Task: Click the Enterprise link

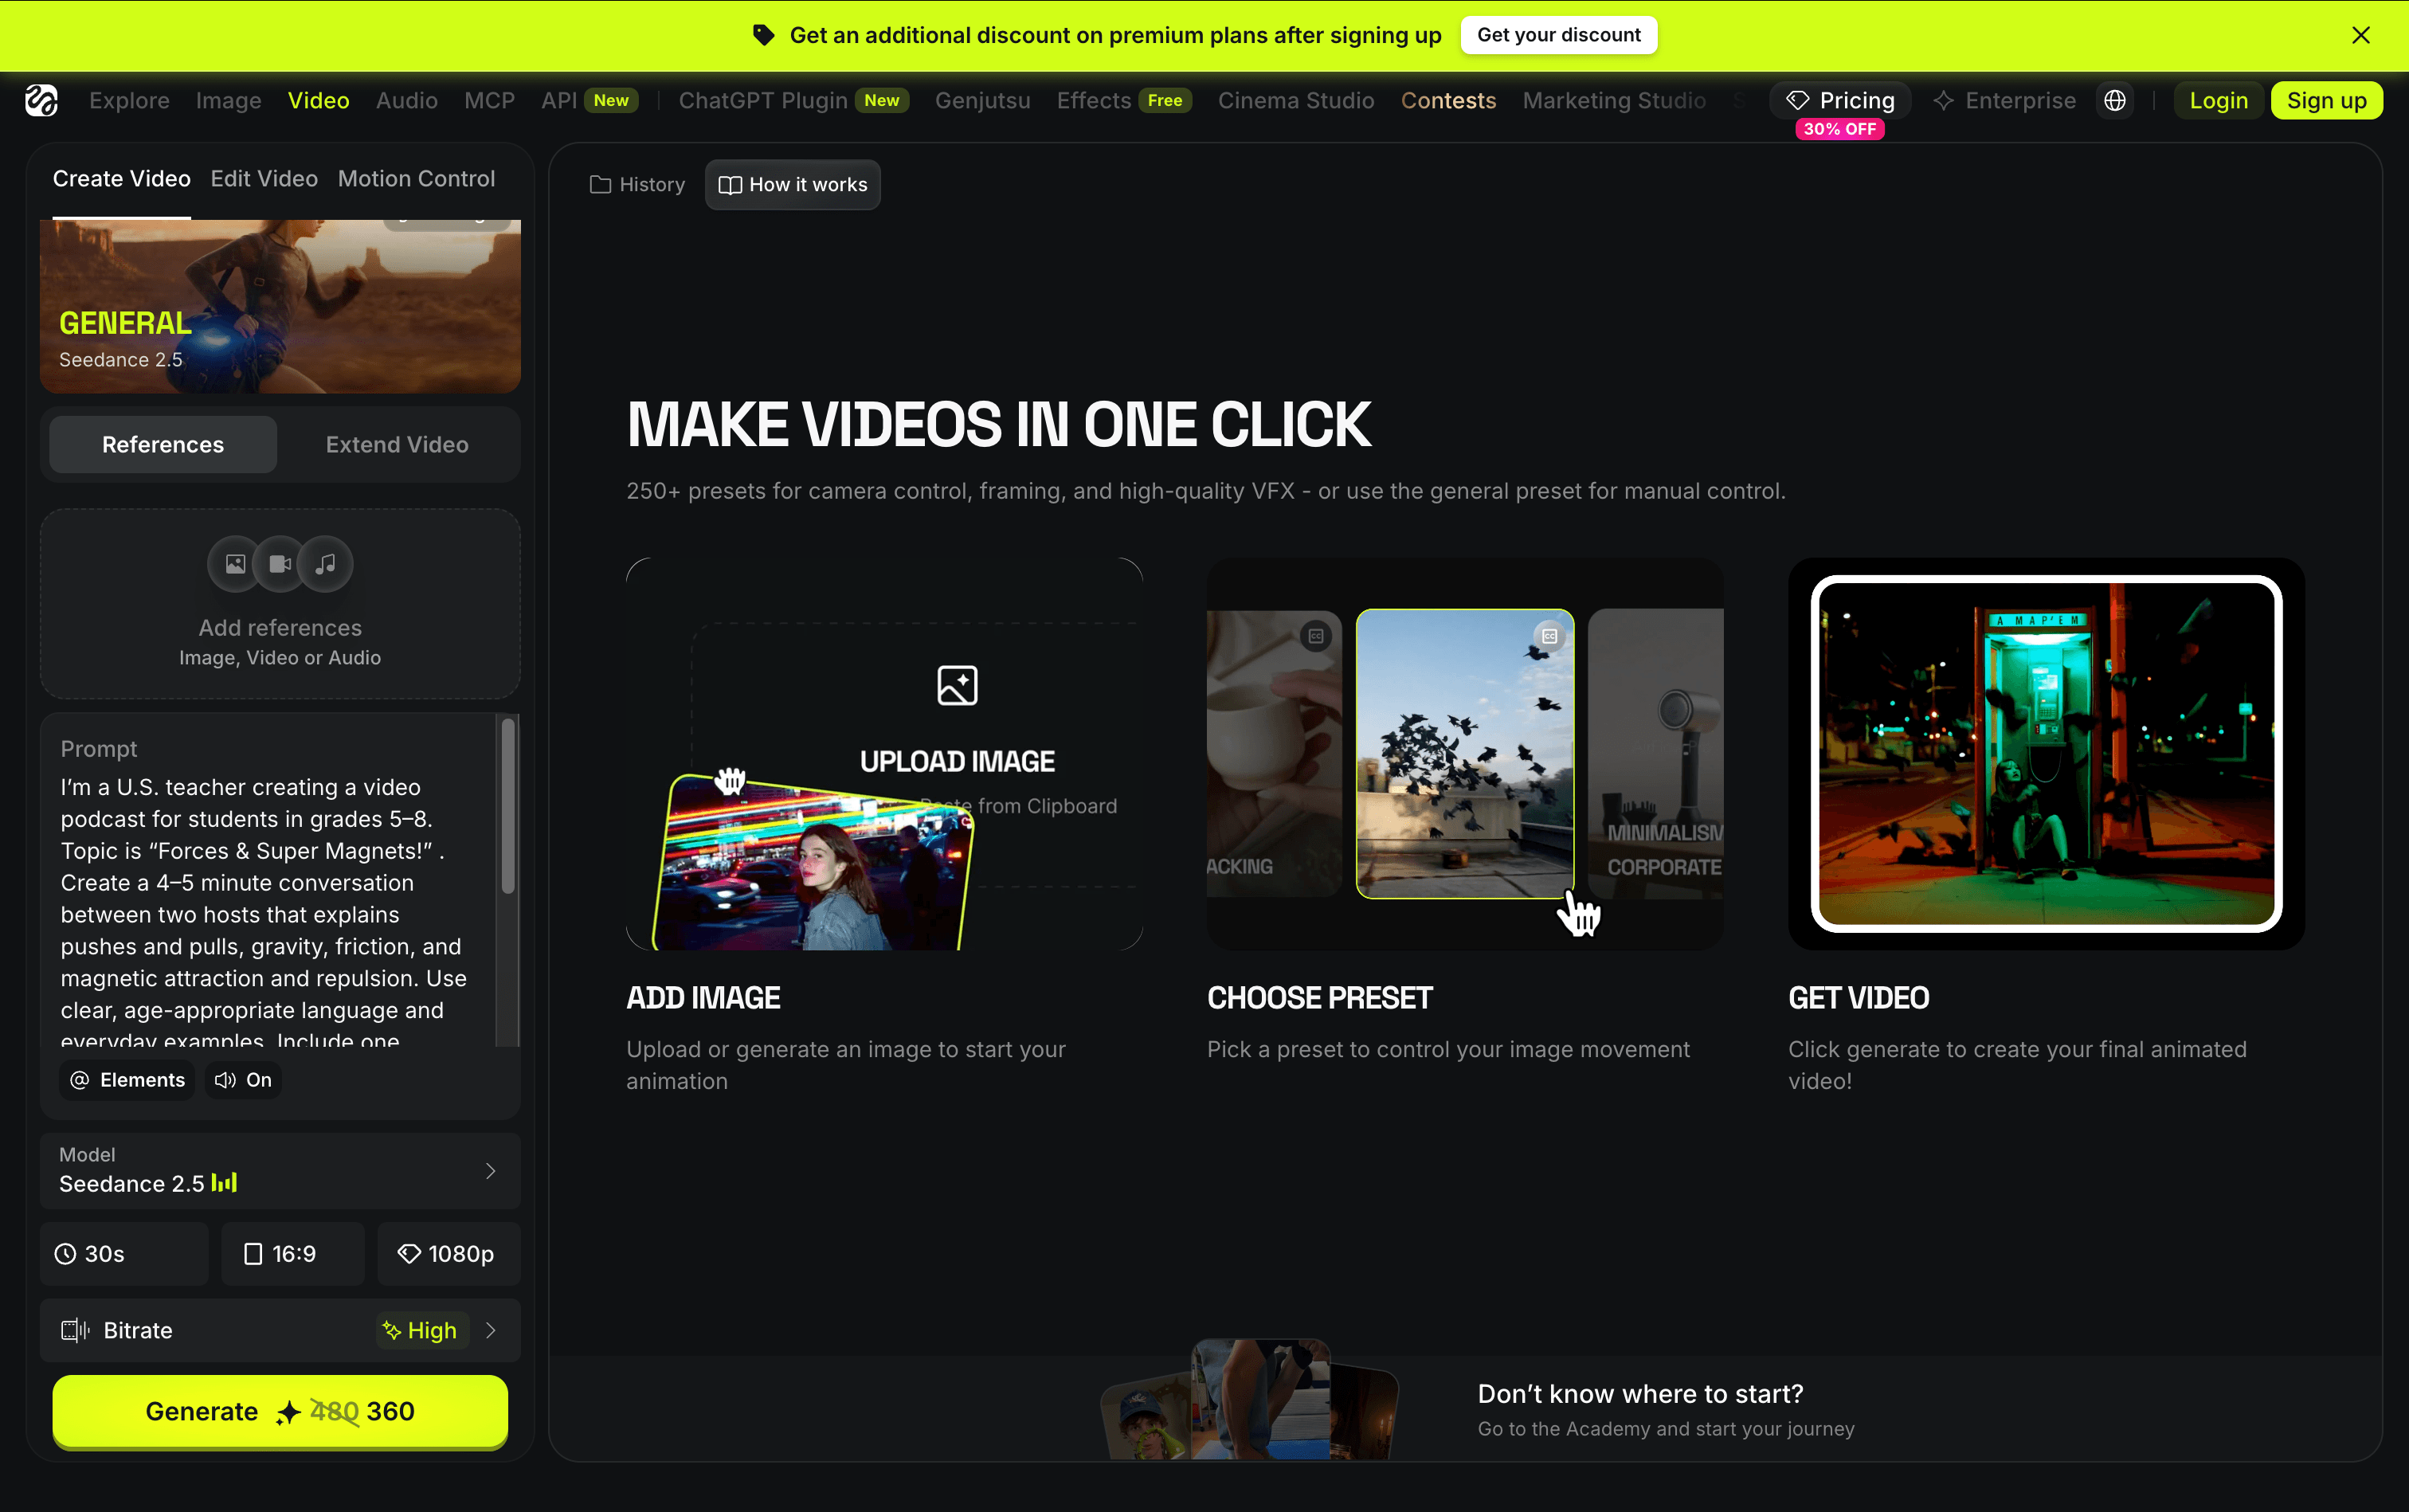Action: 2004,100
